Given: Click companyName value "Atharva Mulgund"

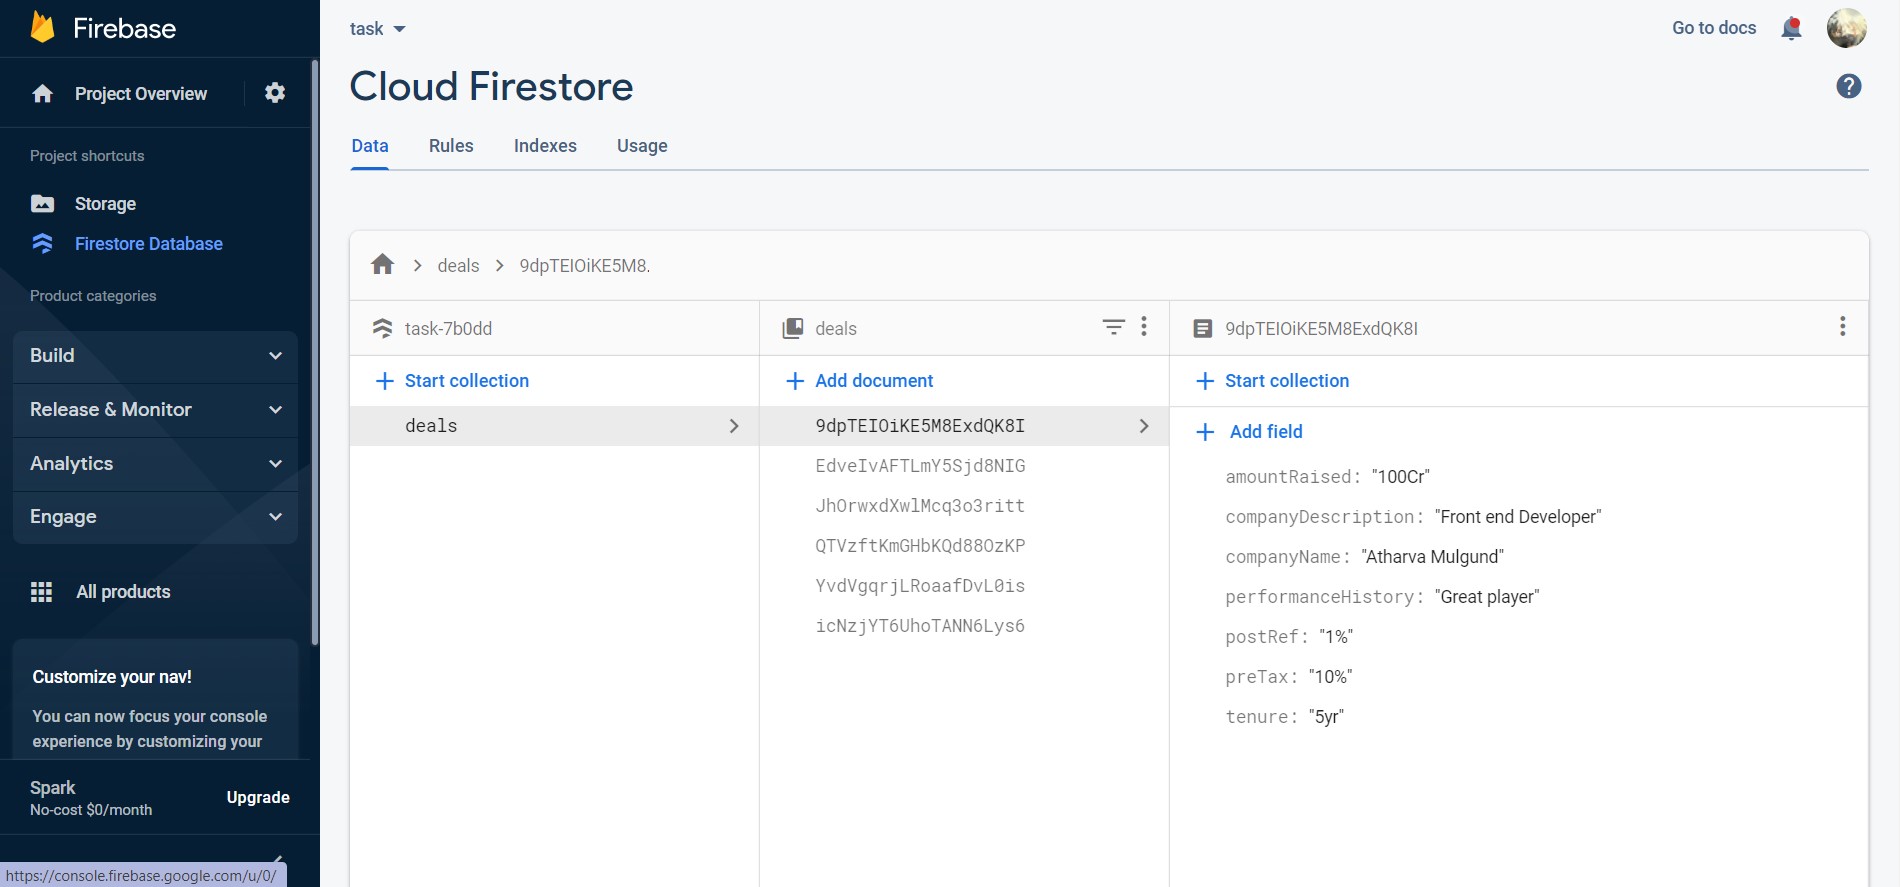Looking at the screenshot, I should point(1432,557).
